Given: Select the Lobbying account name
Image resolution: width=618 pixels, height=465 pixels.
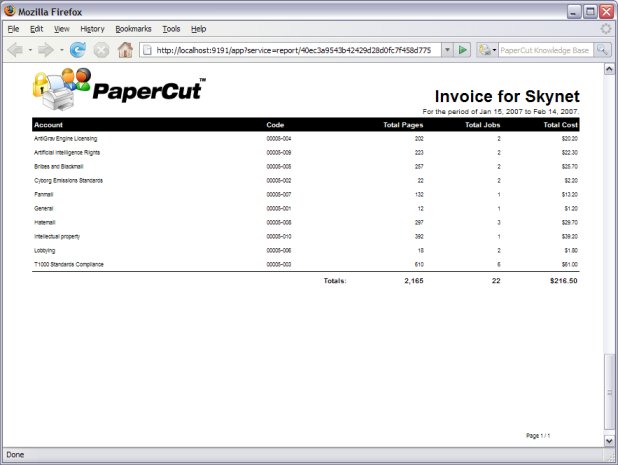Looking at the screenshot, I should click(x=45, y=251).
